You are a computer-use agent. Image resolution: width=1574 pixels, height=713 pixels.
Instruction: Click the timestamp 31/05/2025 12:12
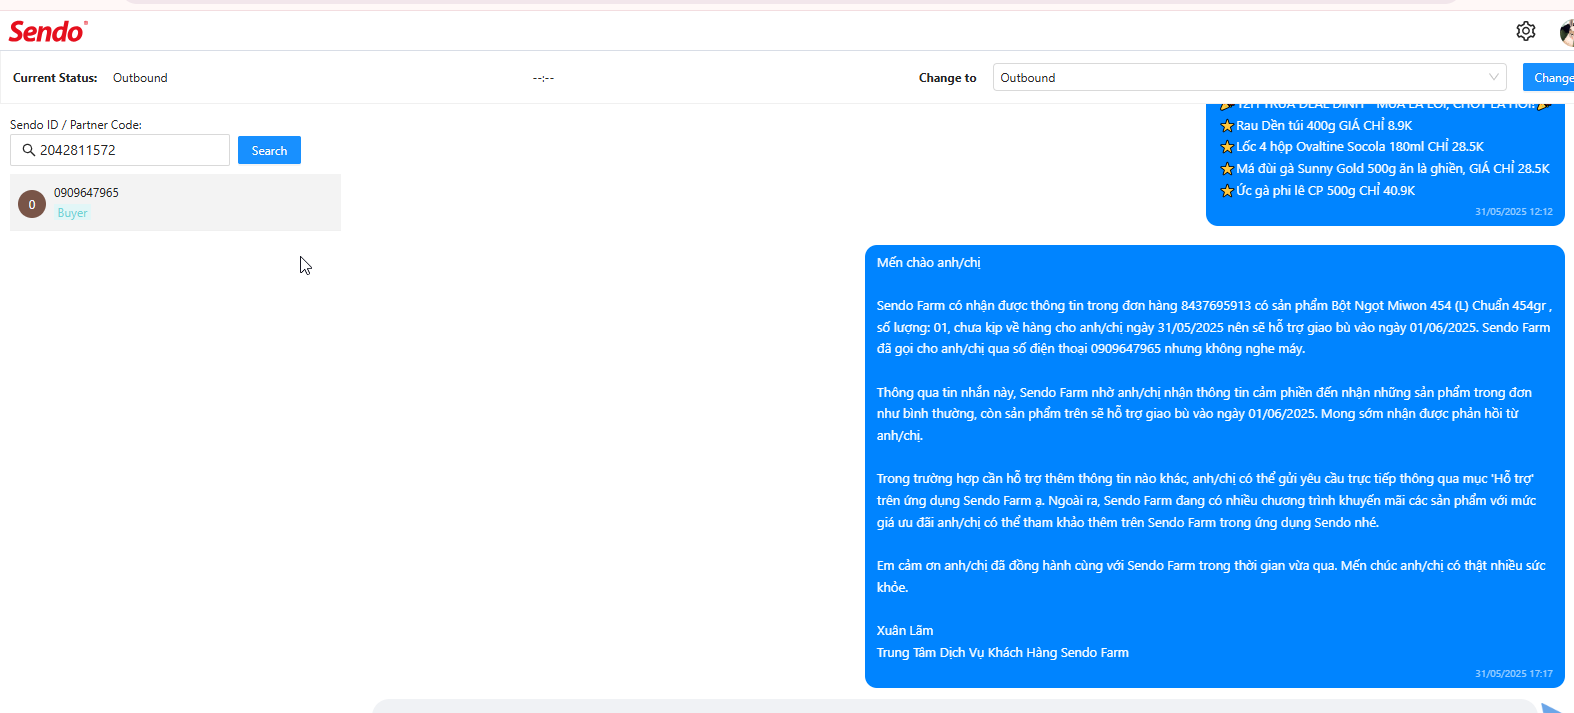[1513, 212]
